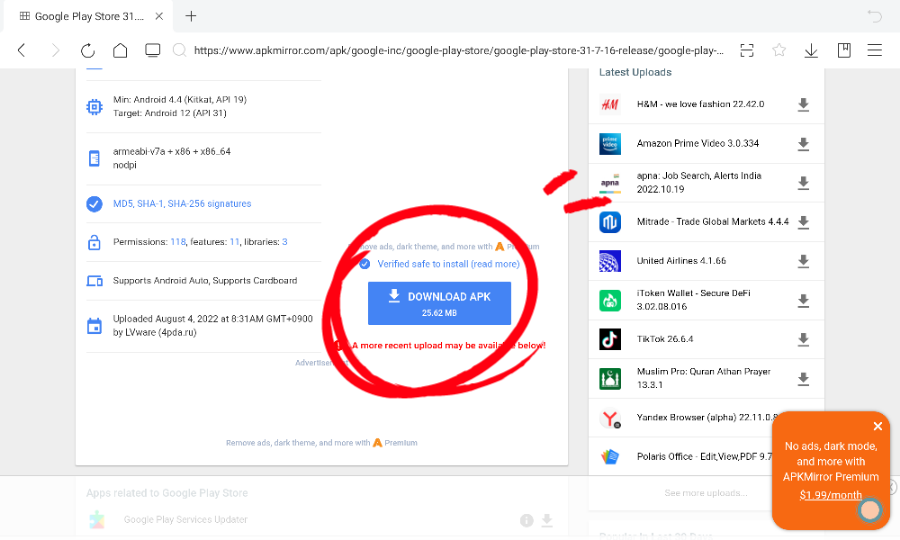Click Uploaded August 4, 2022 text

click(213, 325)
